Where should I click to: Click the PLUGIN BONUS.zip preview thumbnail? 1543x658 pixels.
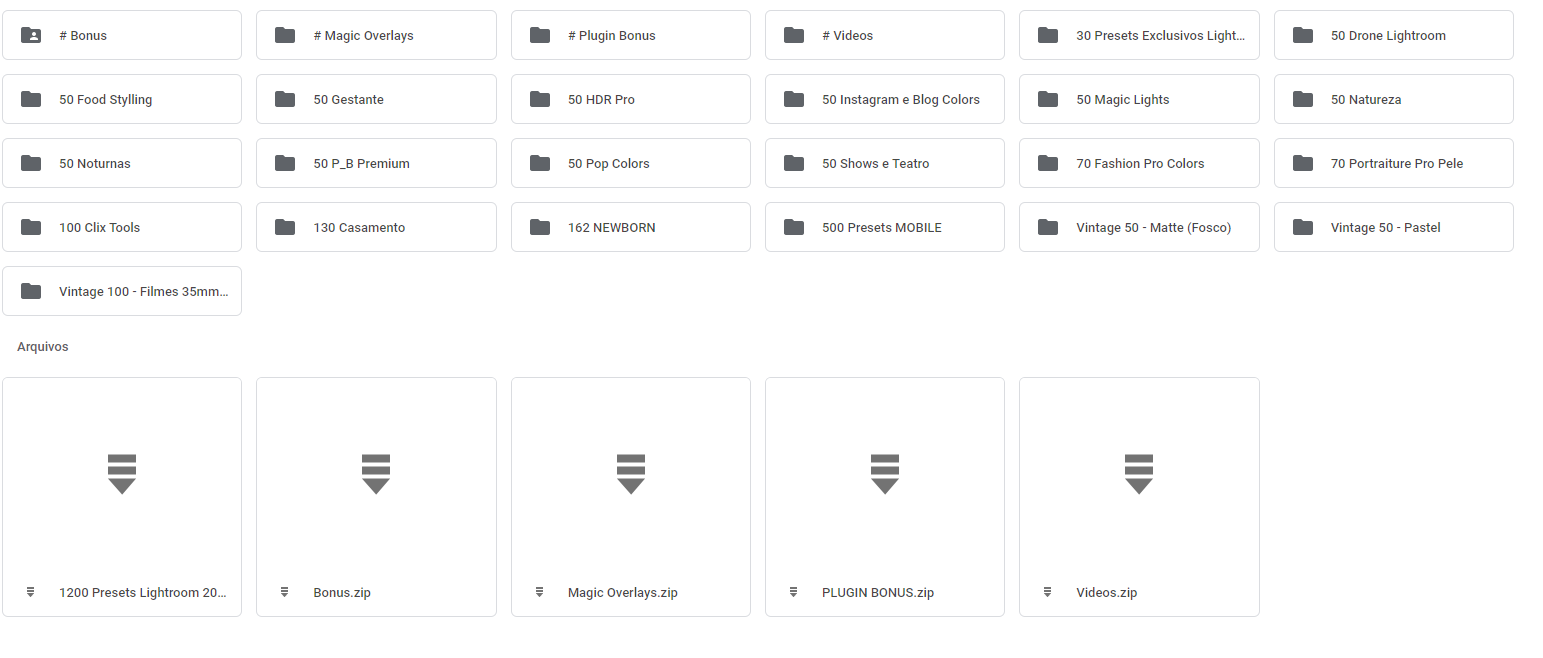click(884, 473)
